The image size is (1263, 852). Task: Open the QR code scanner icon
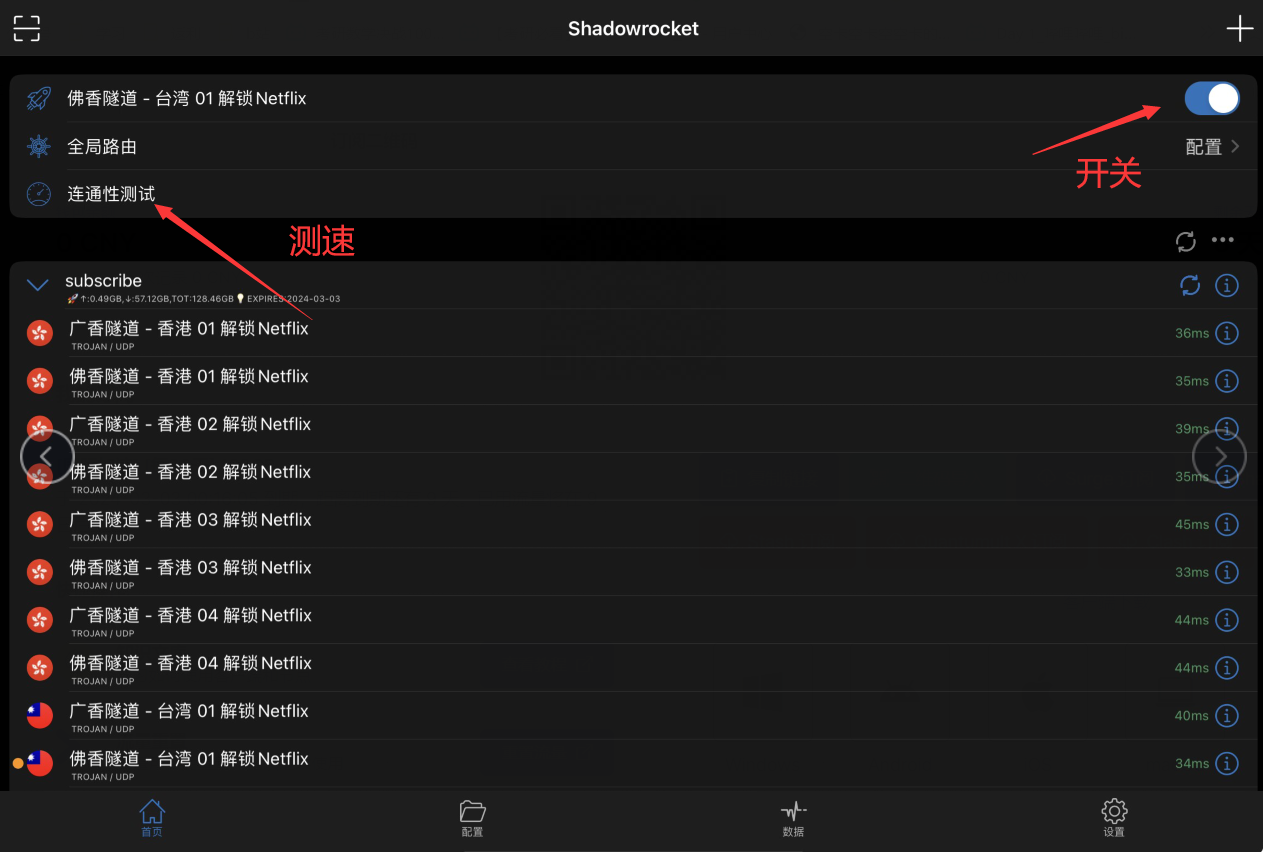click(27, 28)
